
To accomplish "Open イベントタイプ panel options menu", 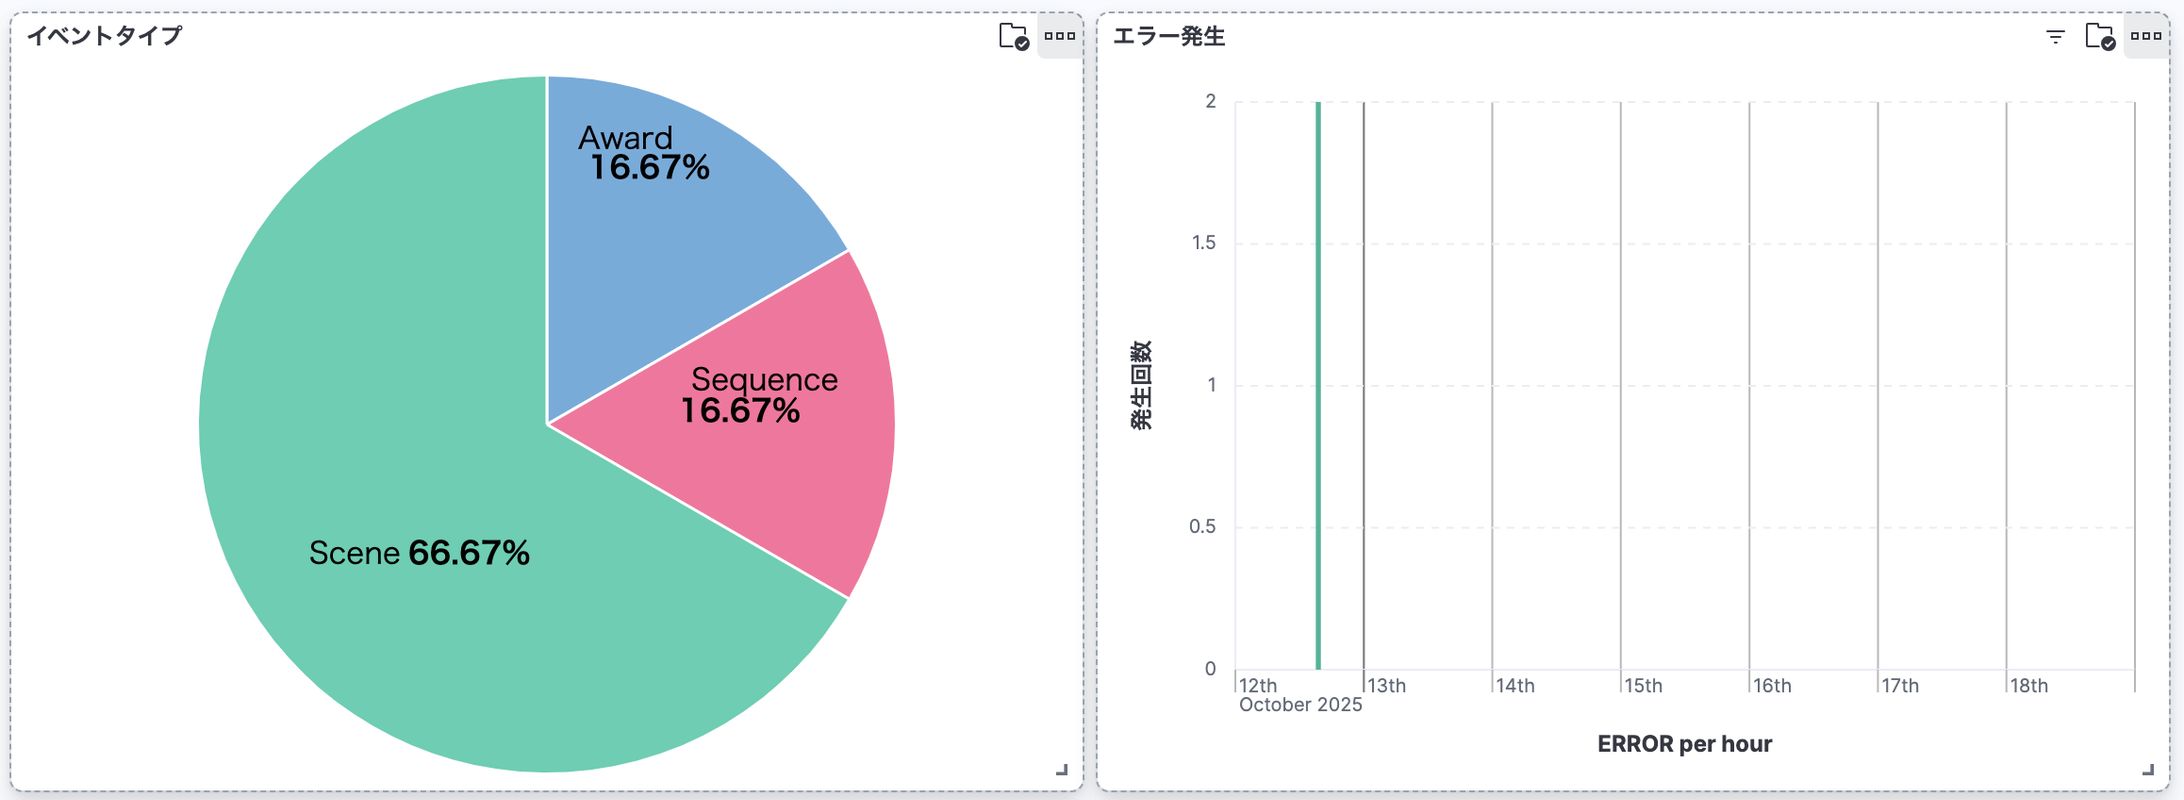I will (x=1060, y=37).
